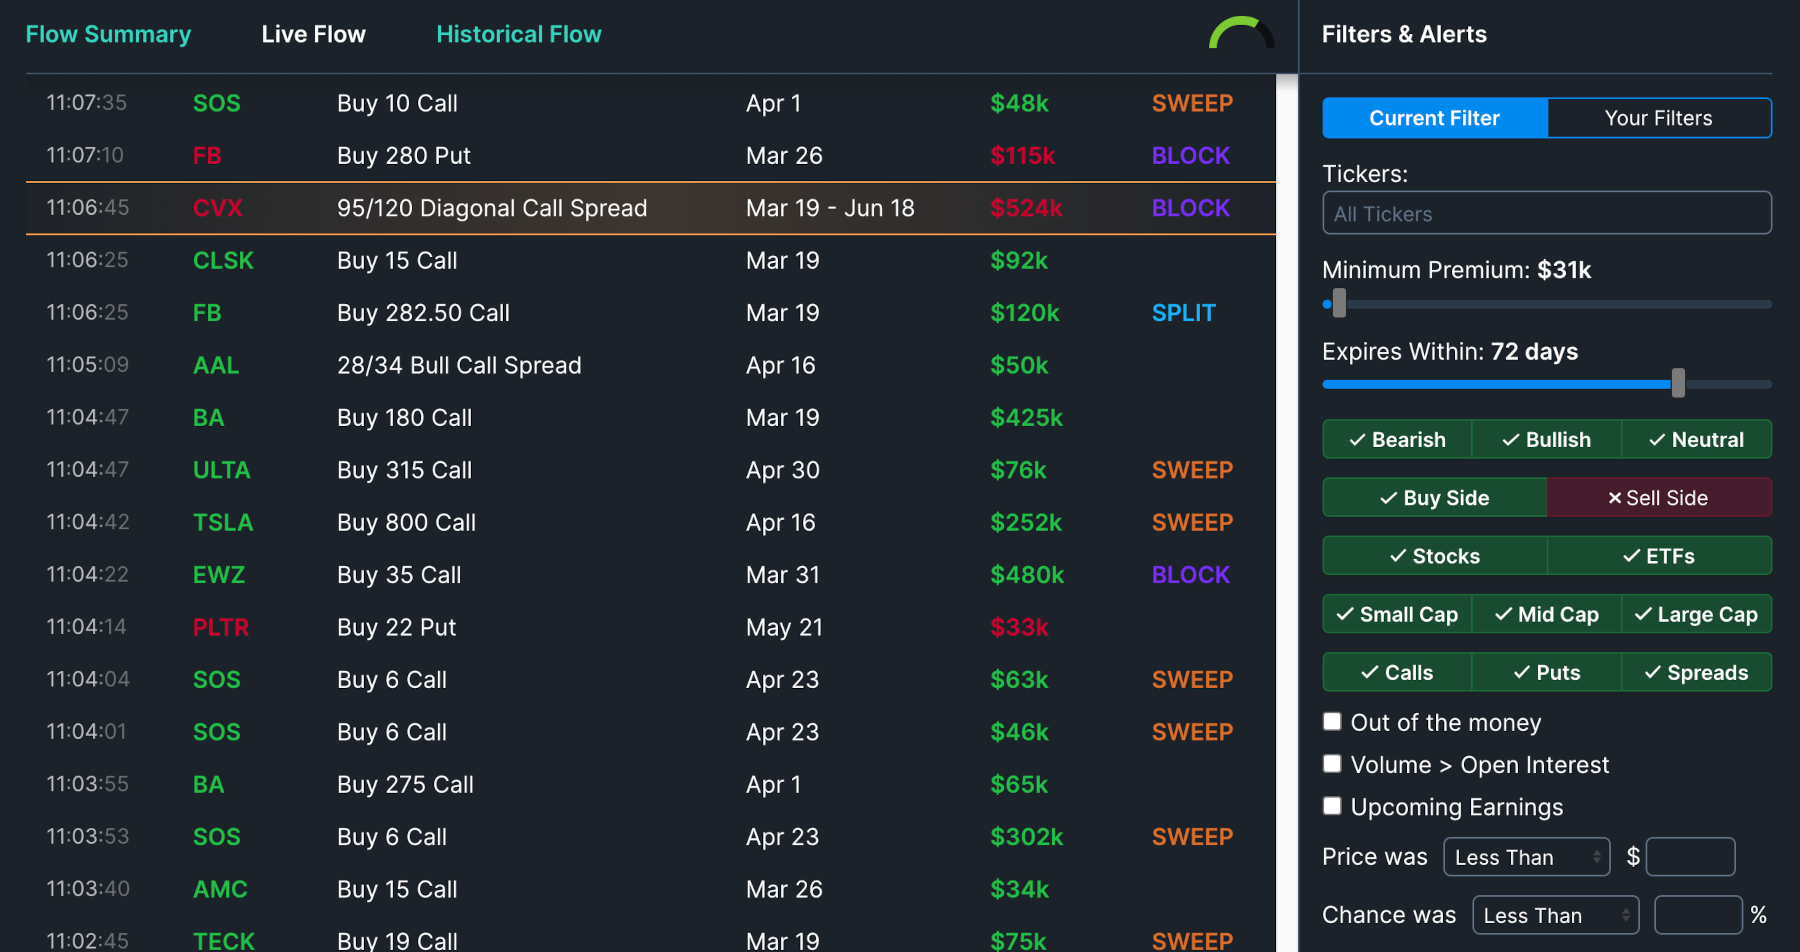
Task: Enable Out of the money checkbox
Action: pos(1332,722)
